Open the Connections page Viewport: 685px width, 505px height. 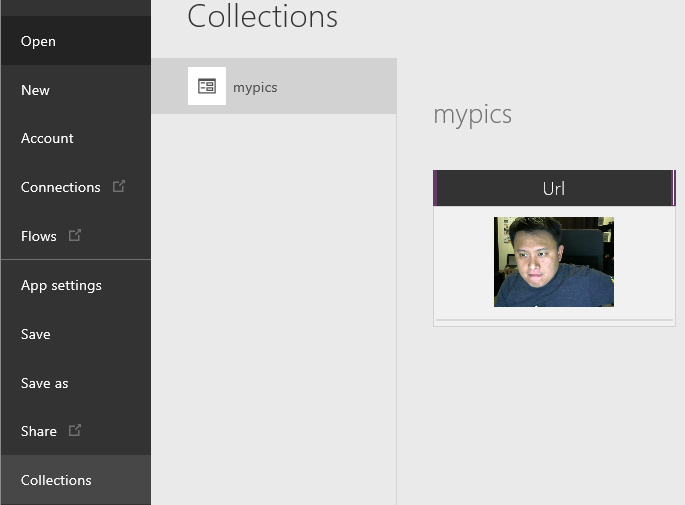click(x=60, y=187)
